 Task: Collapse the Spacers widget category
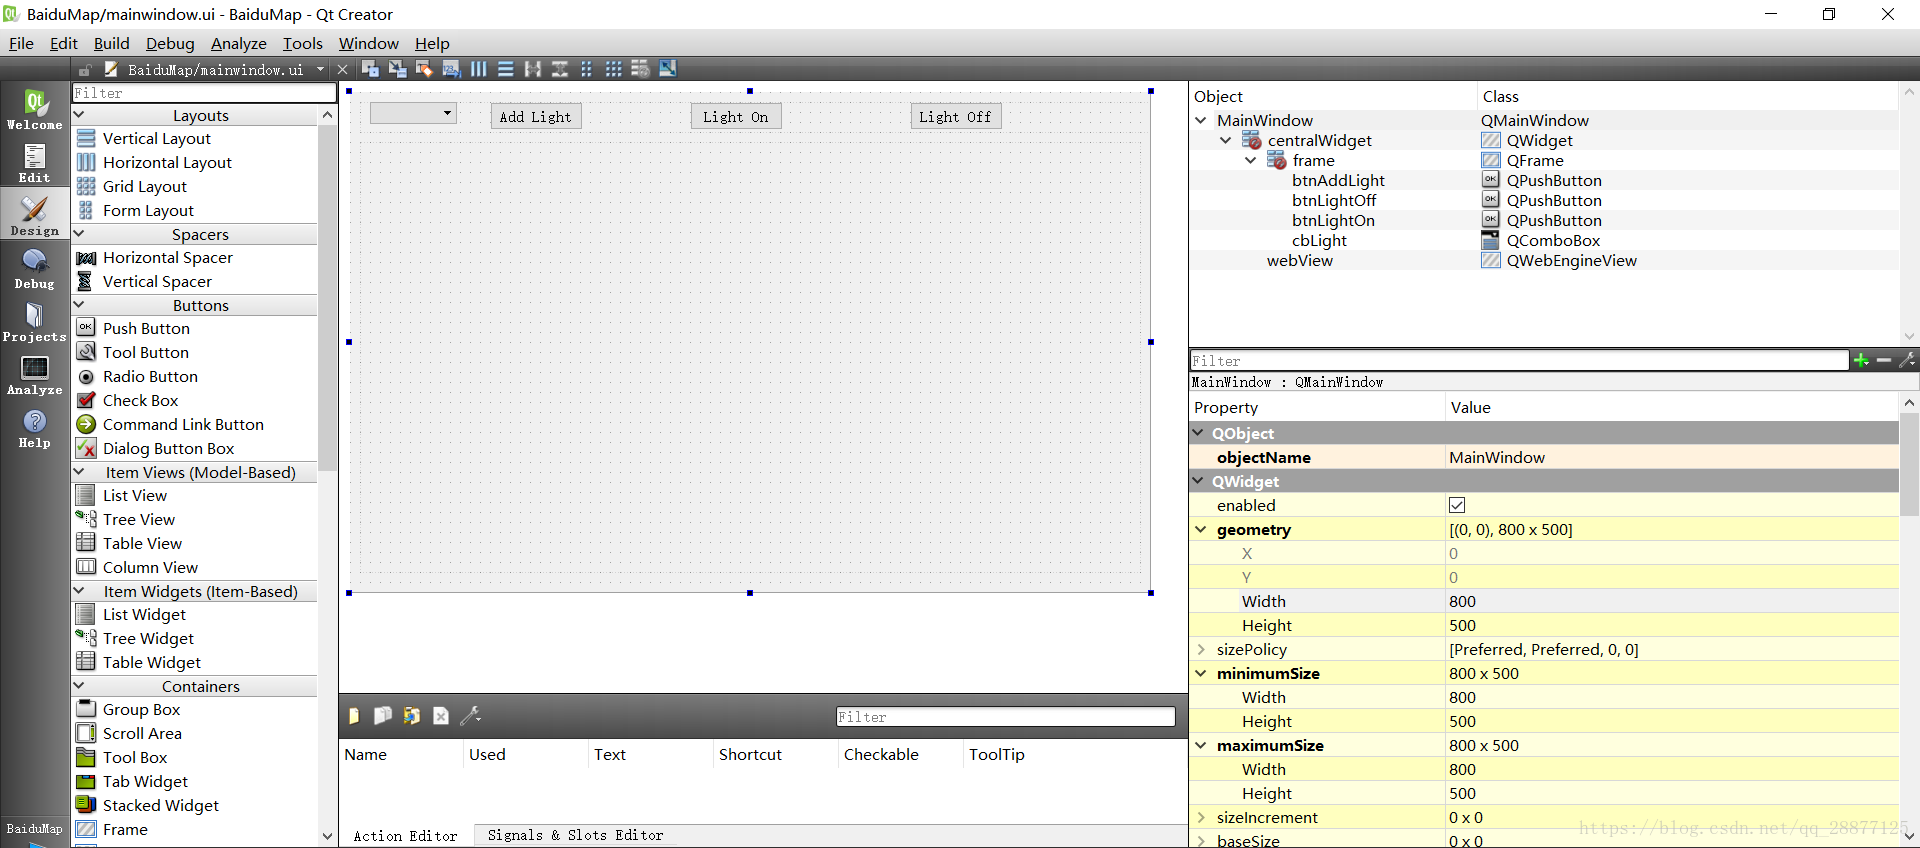click(80, 234)
